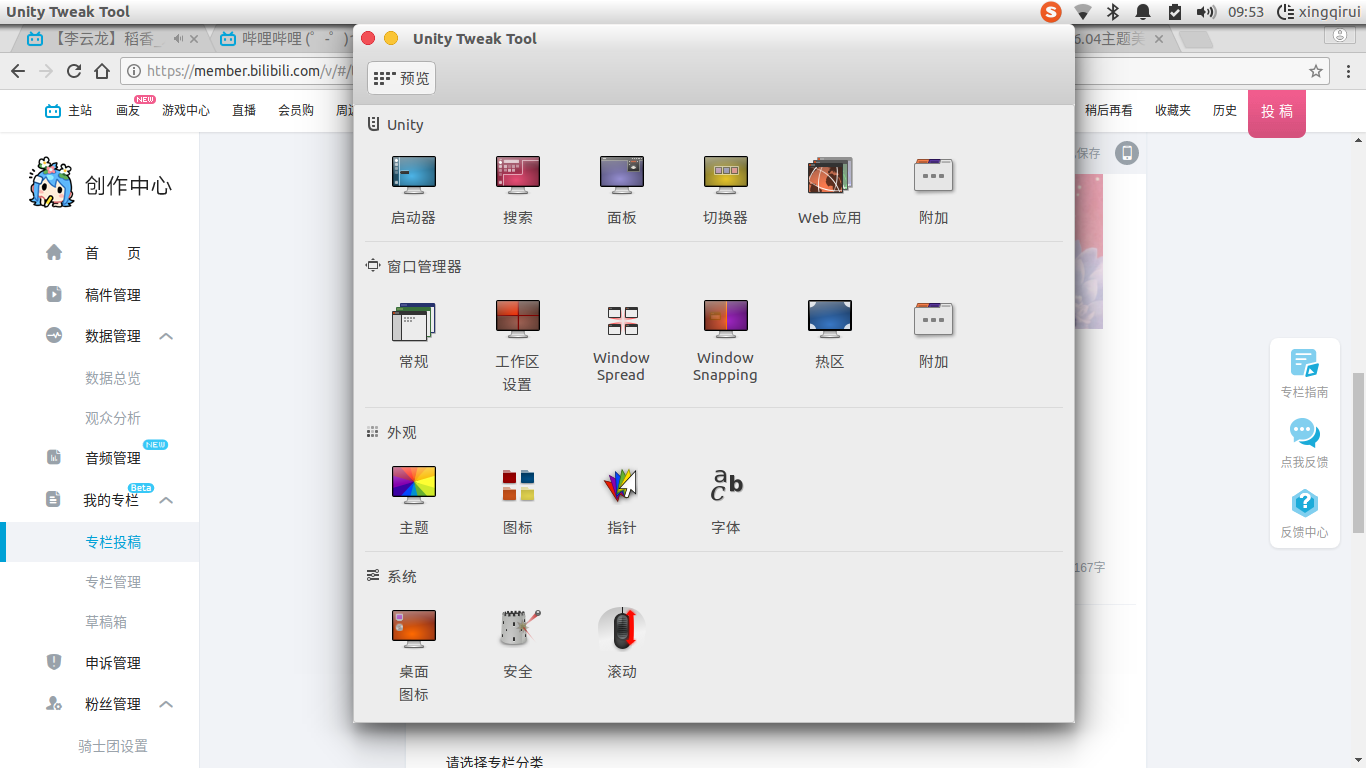Click the browser back arrow

point(17,71)
